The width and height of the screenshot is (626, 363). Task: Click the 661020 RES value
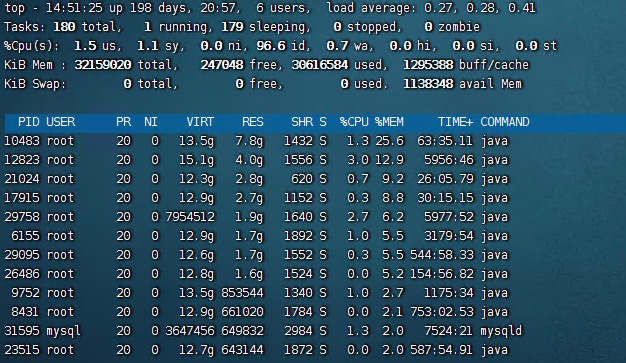click(x=243, y=311)
